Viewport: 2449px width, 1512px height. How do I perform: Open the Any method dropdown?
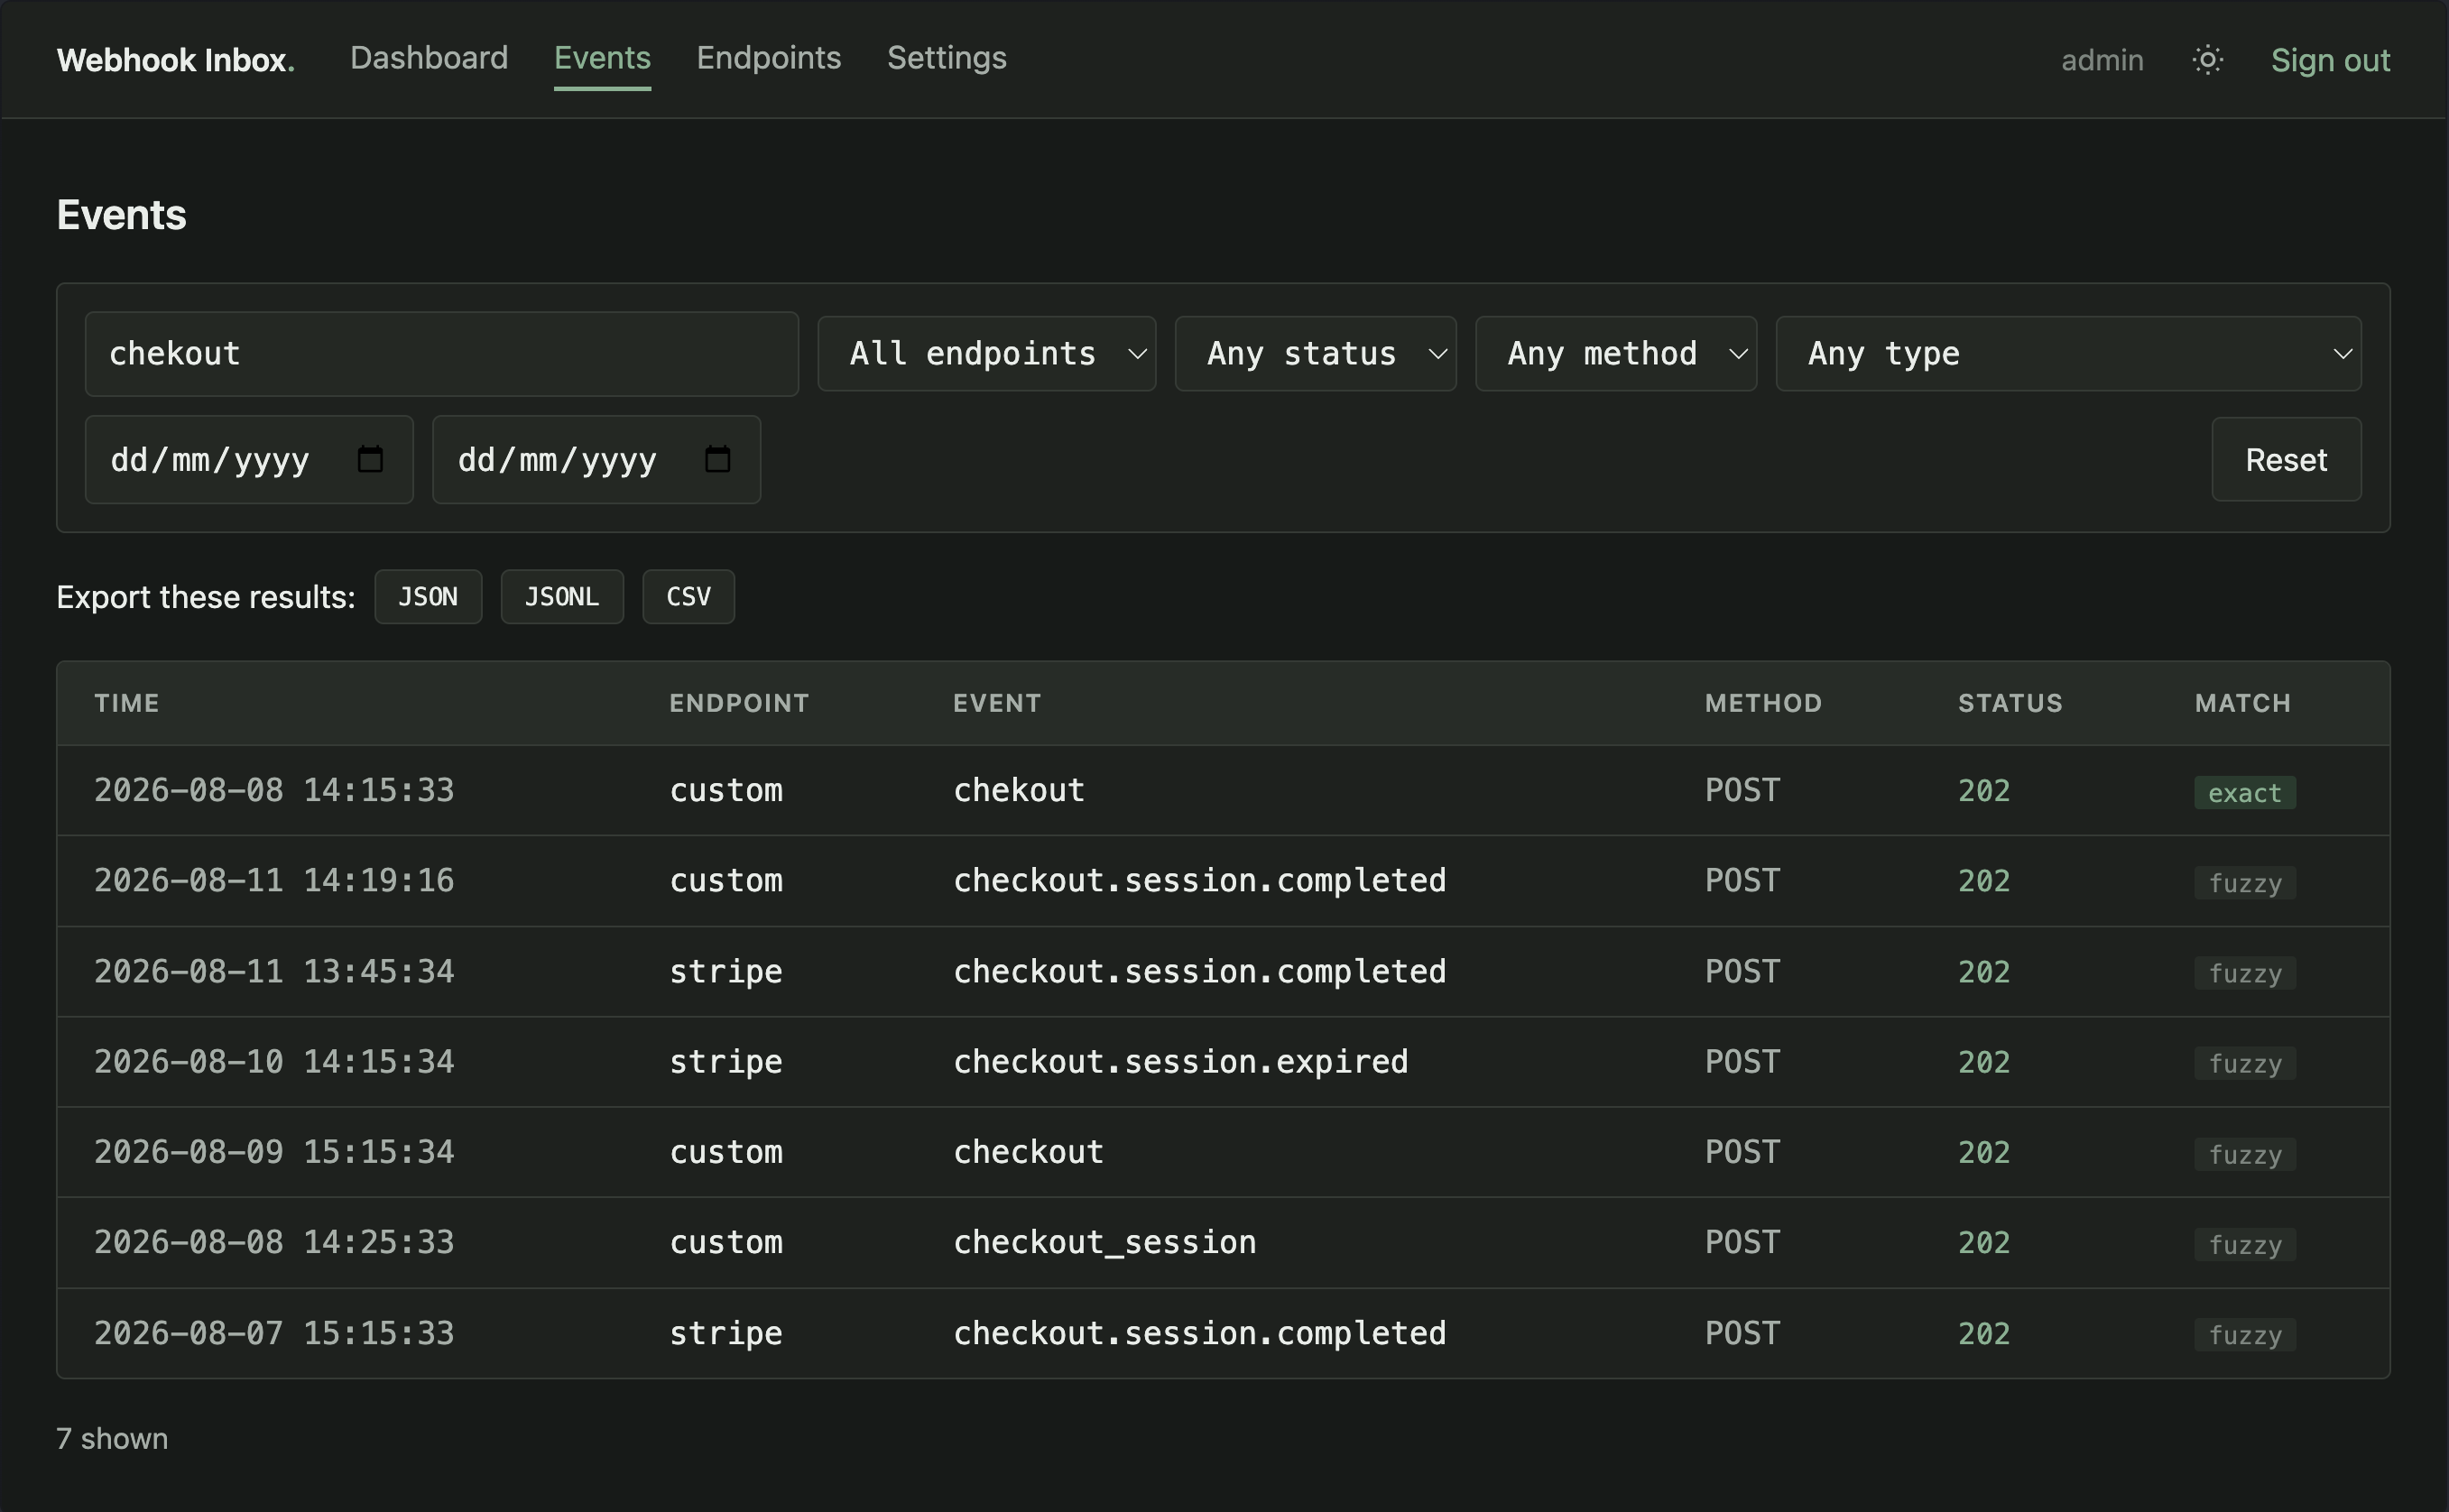pyautogui.click(x=1616, y=353)
